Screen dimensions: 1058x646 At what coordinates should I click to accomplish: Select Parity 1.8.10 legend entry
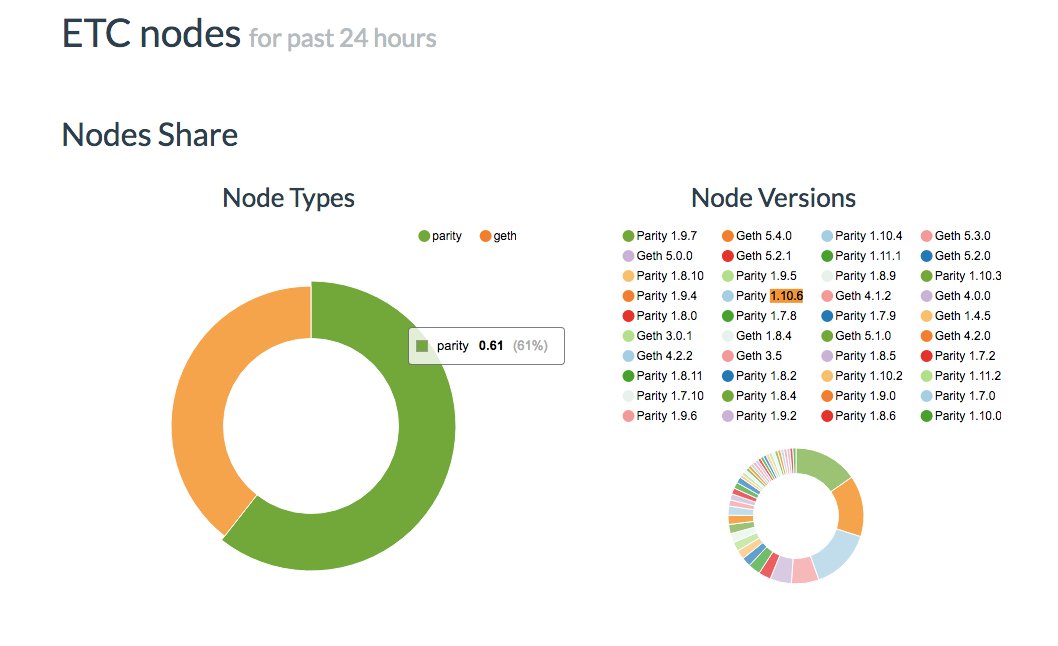(663, 275)
